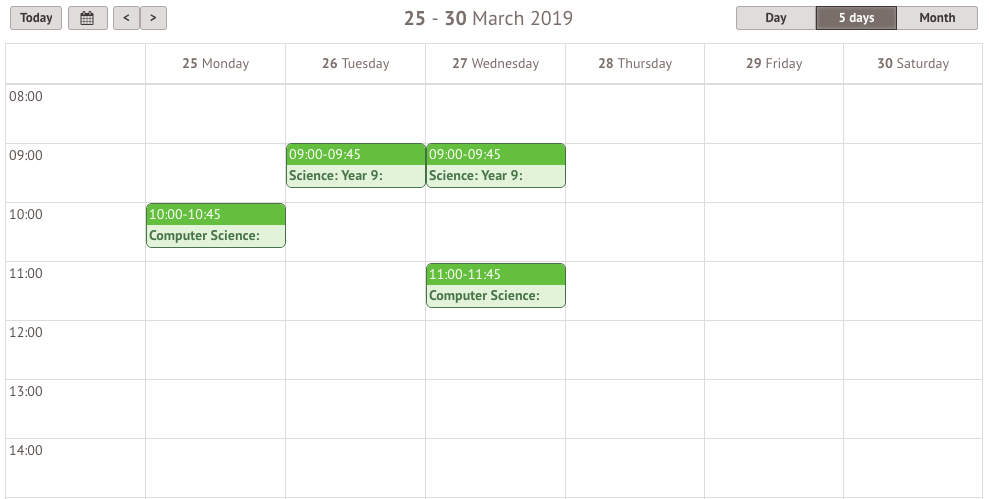The image size is (989, 499).
Task: Click the 28 Thursday column header
Action: pyautogui.click(x=635, y=63)
